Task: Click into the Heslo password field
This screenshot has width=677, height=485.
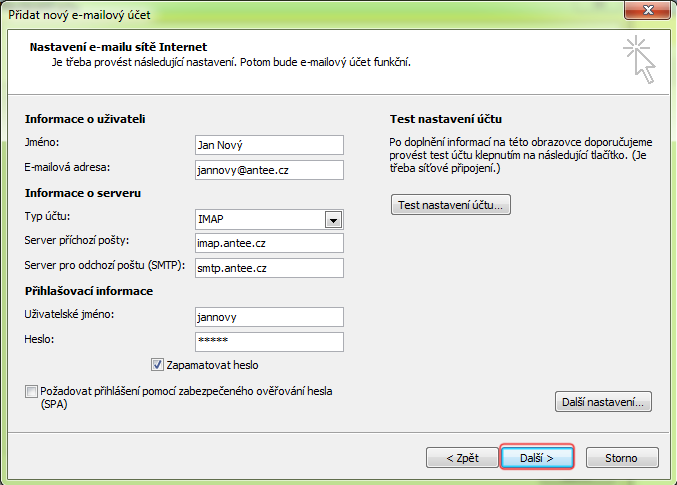Action: (269, 341)
